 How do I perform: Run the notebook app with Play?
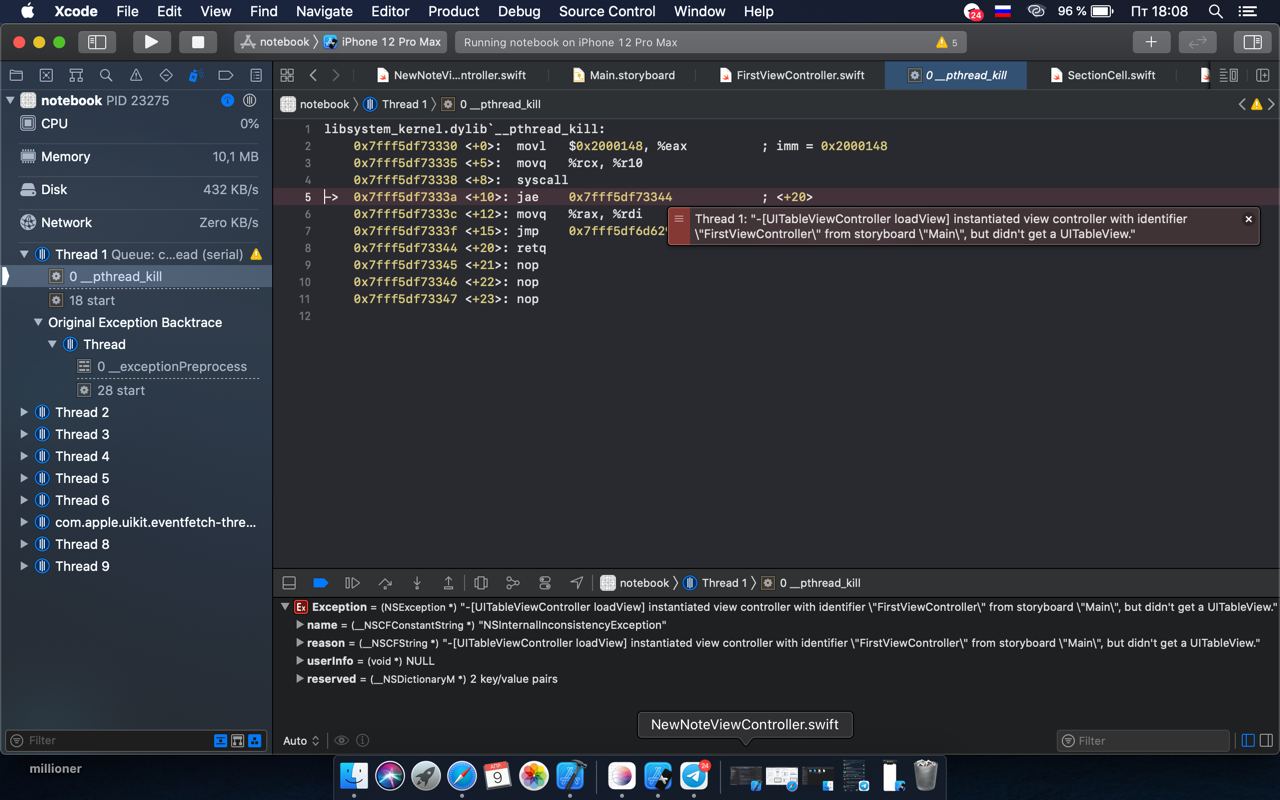(x=151, y=42)
